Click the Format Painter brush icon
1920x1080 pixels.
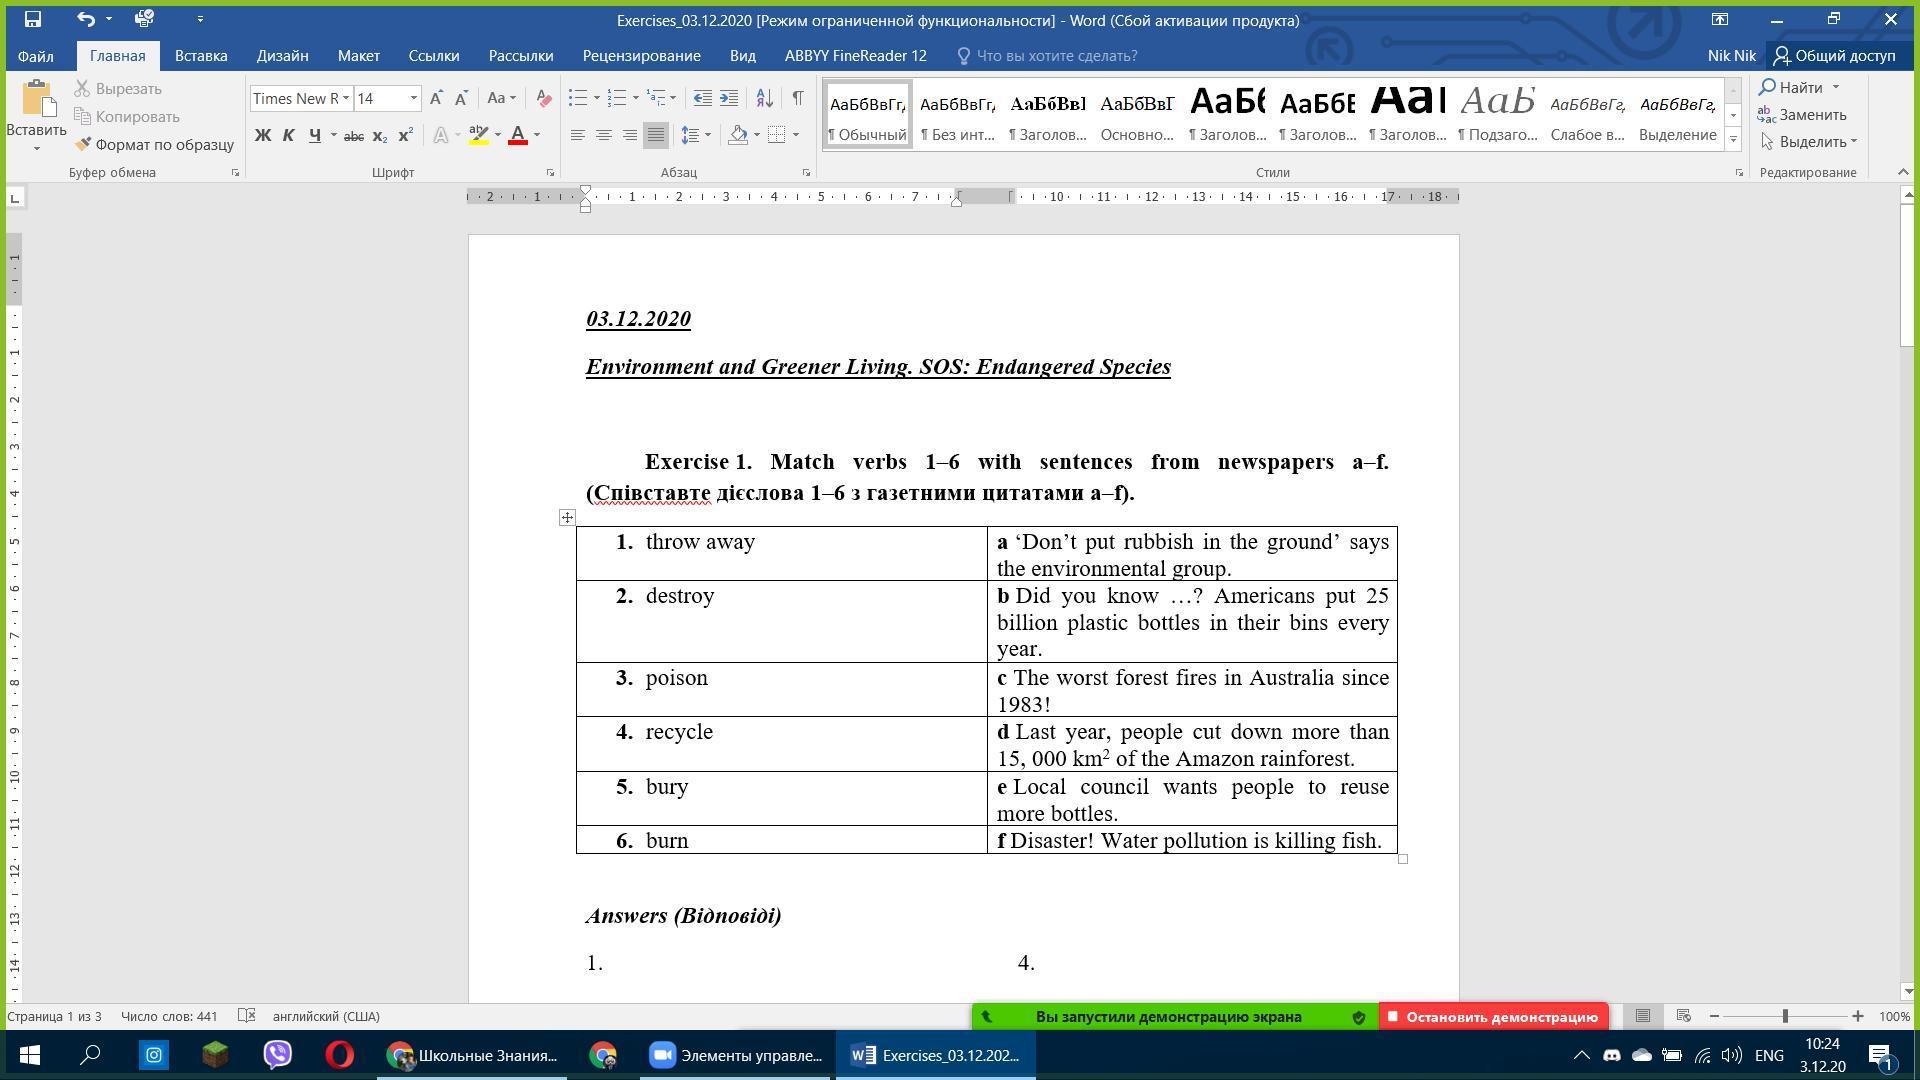[83, 144]
